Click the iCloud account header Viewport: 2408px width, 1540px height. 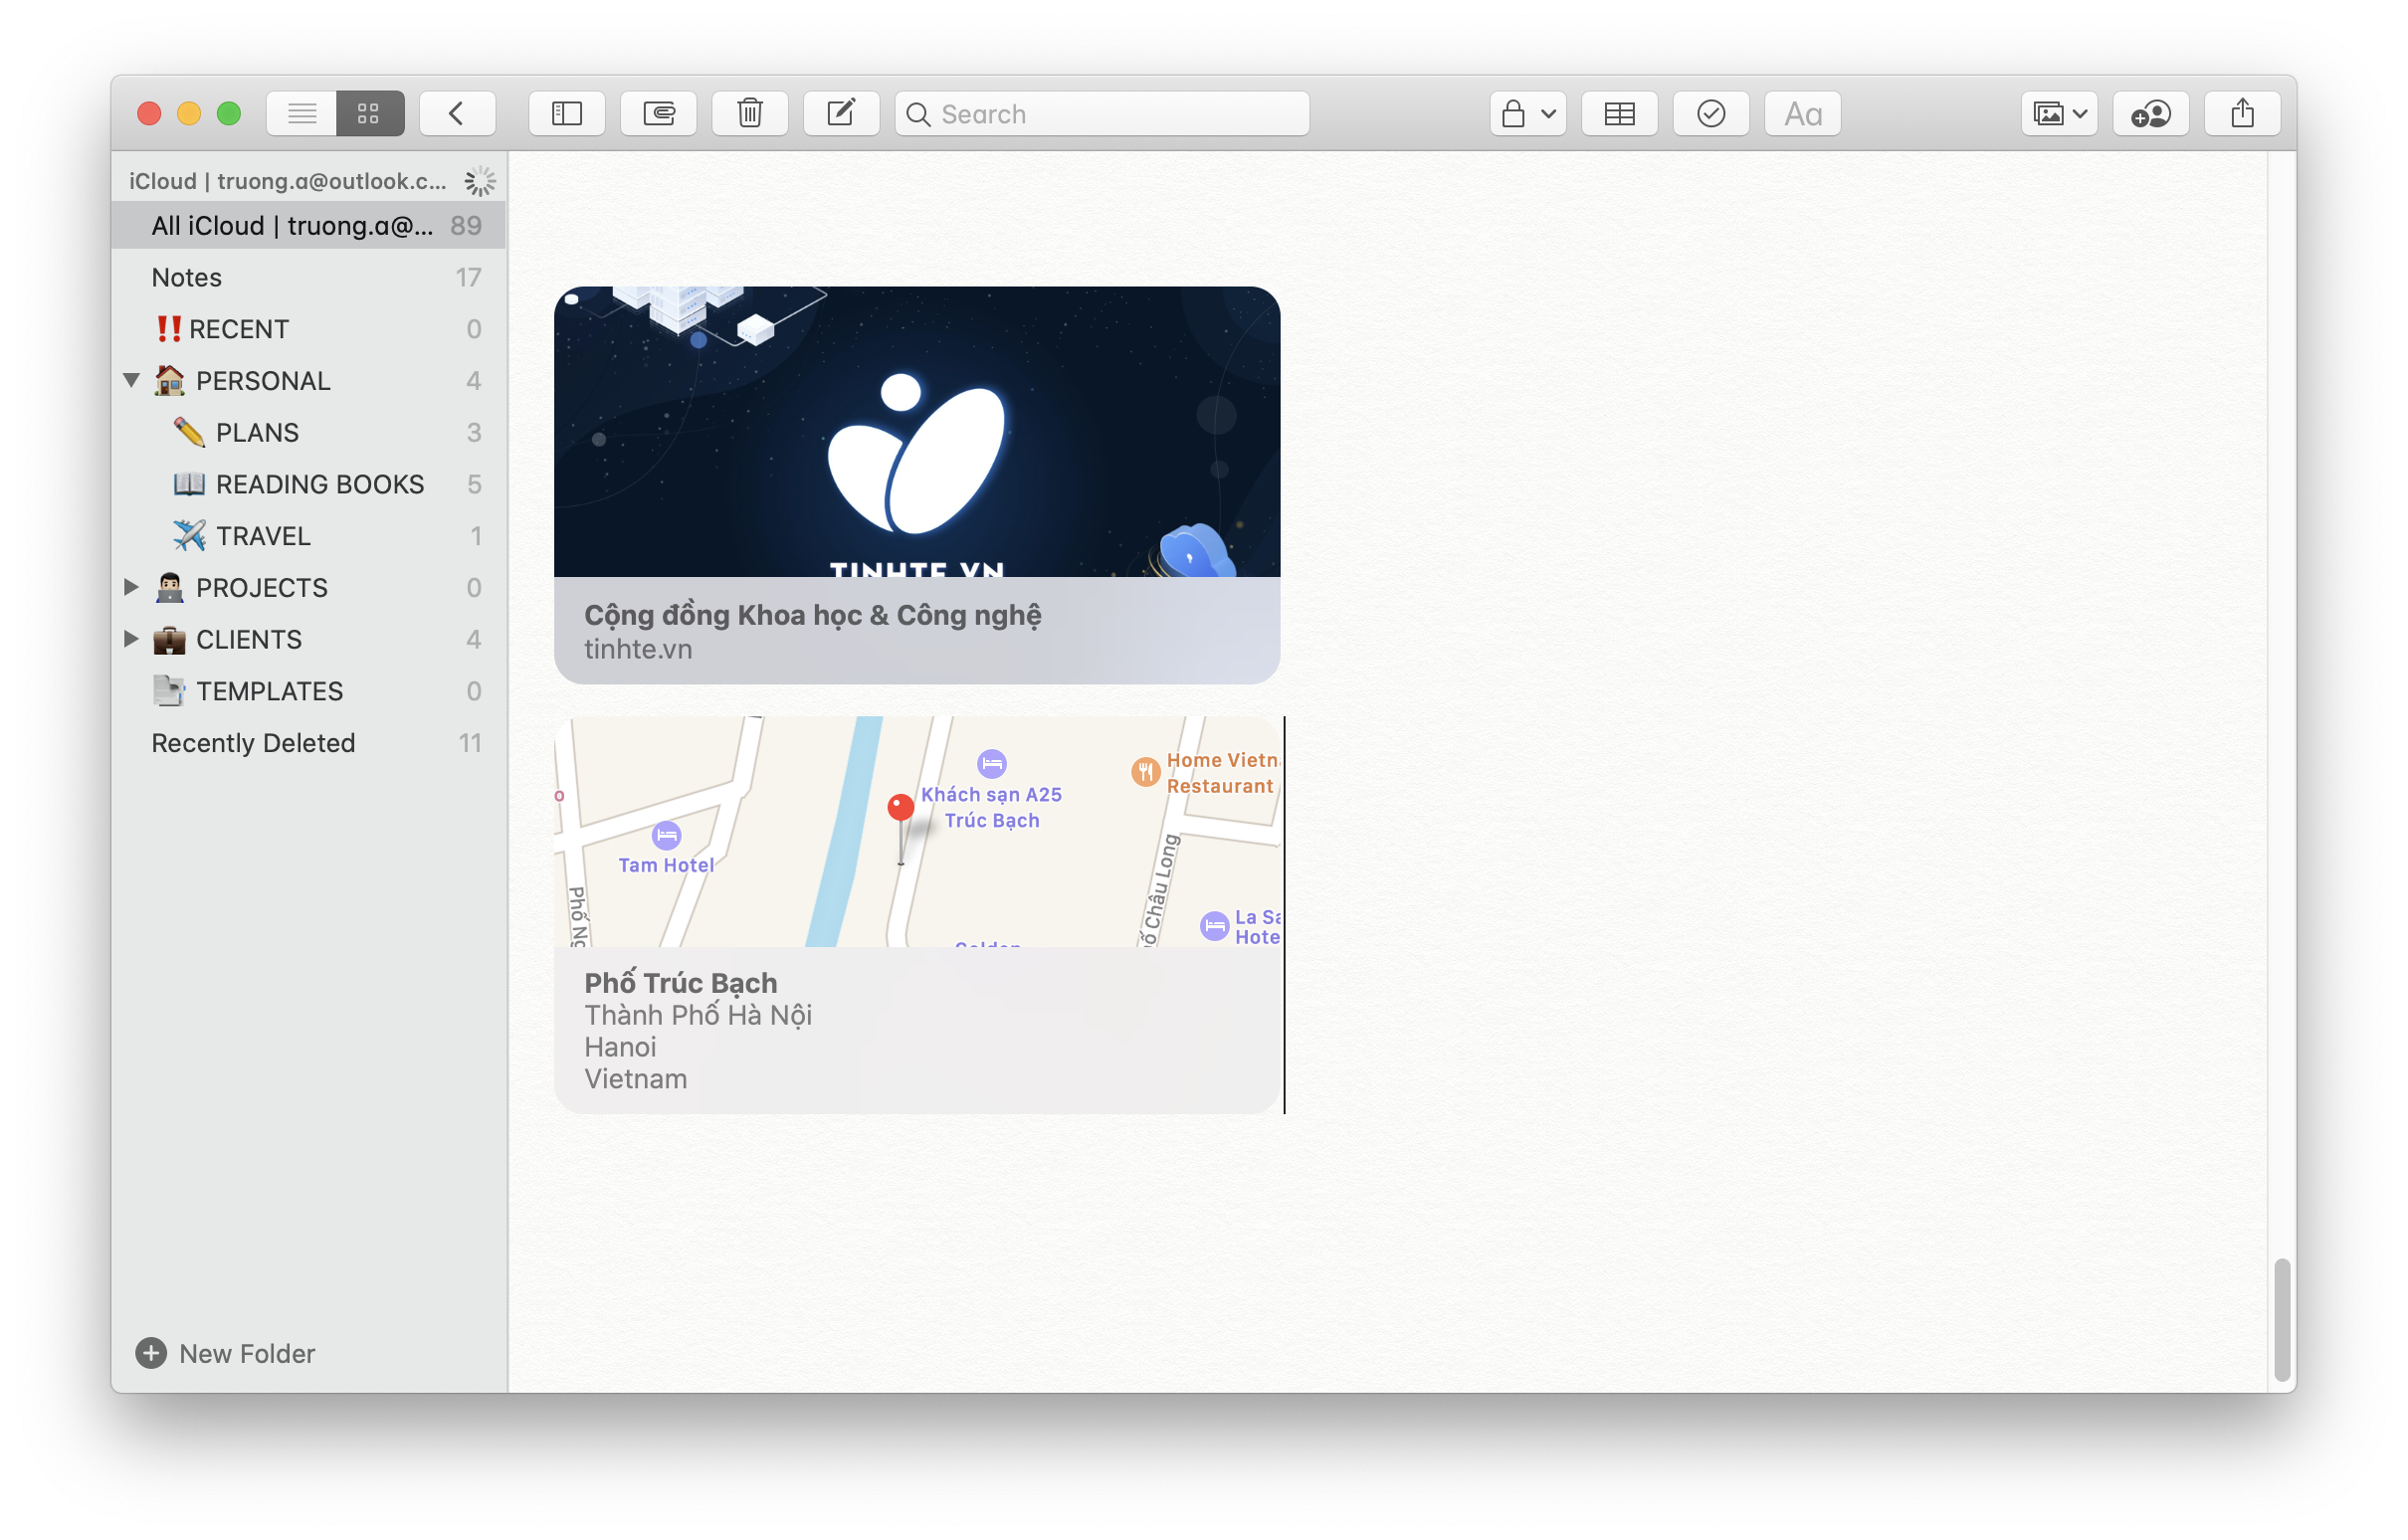pos(288,181)
